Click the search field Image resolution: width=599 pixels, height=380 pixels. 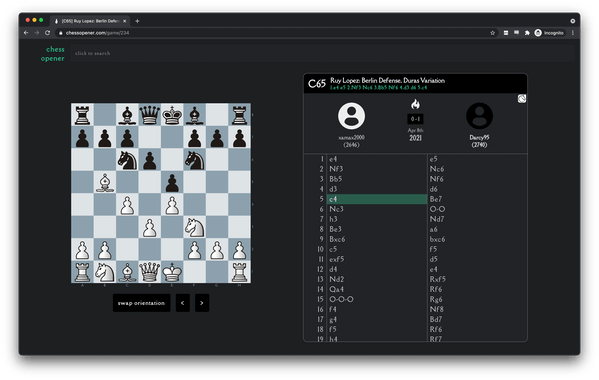click(322, 53)
